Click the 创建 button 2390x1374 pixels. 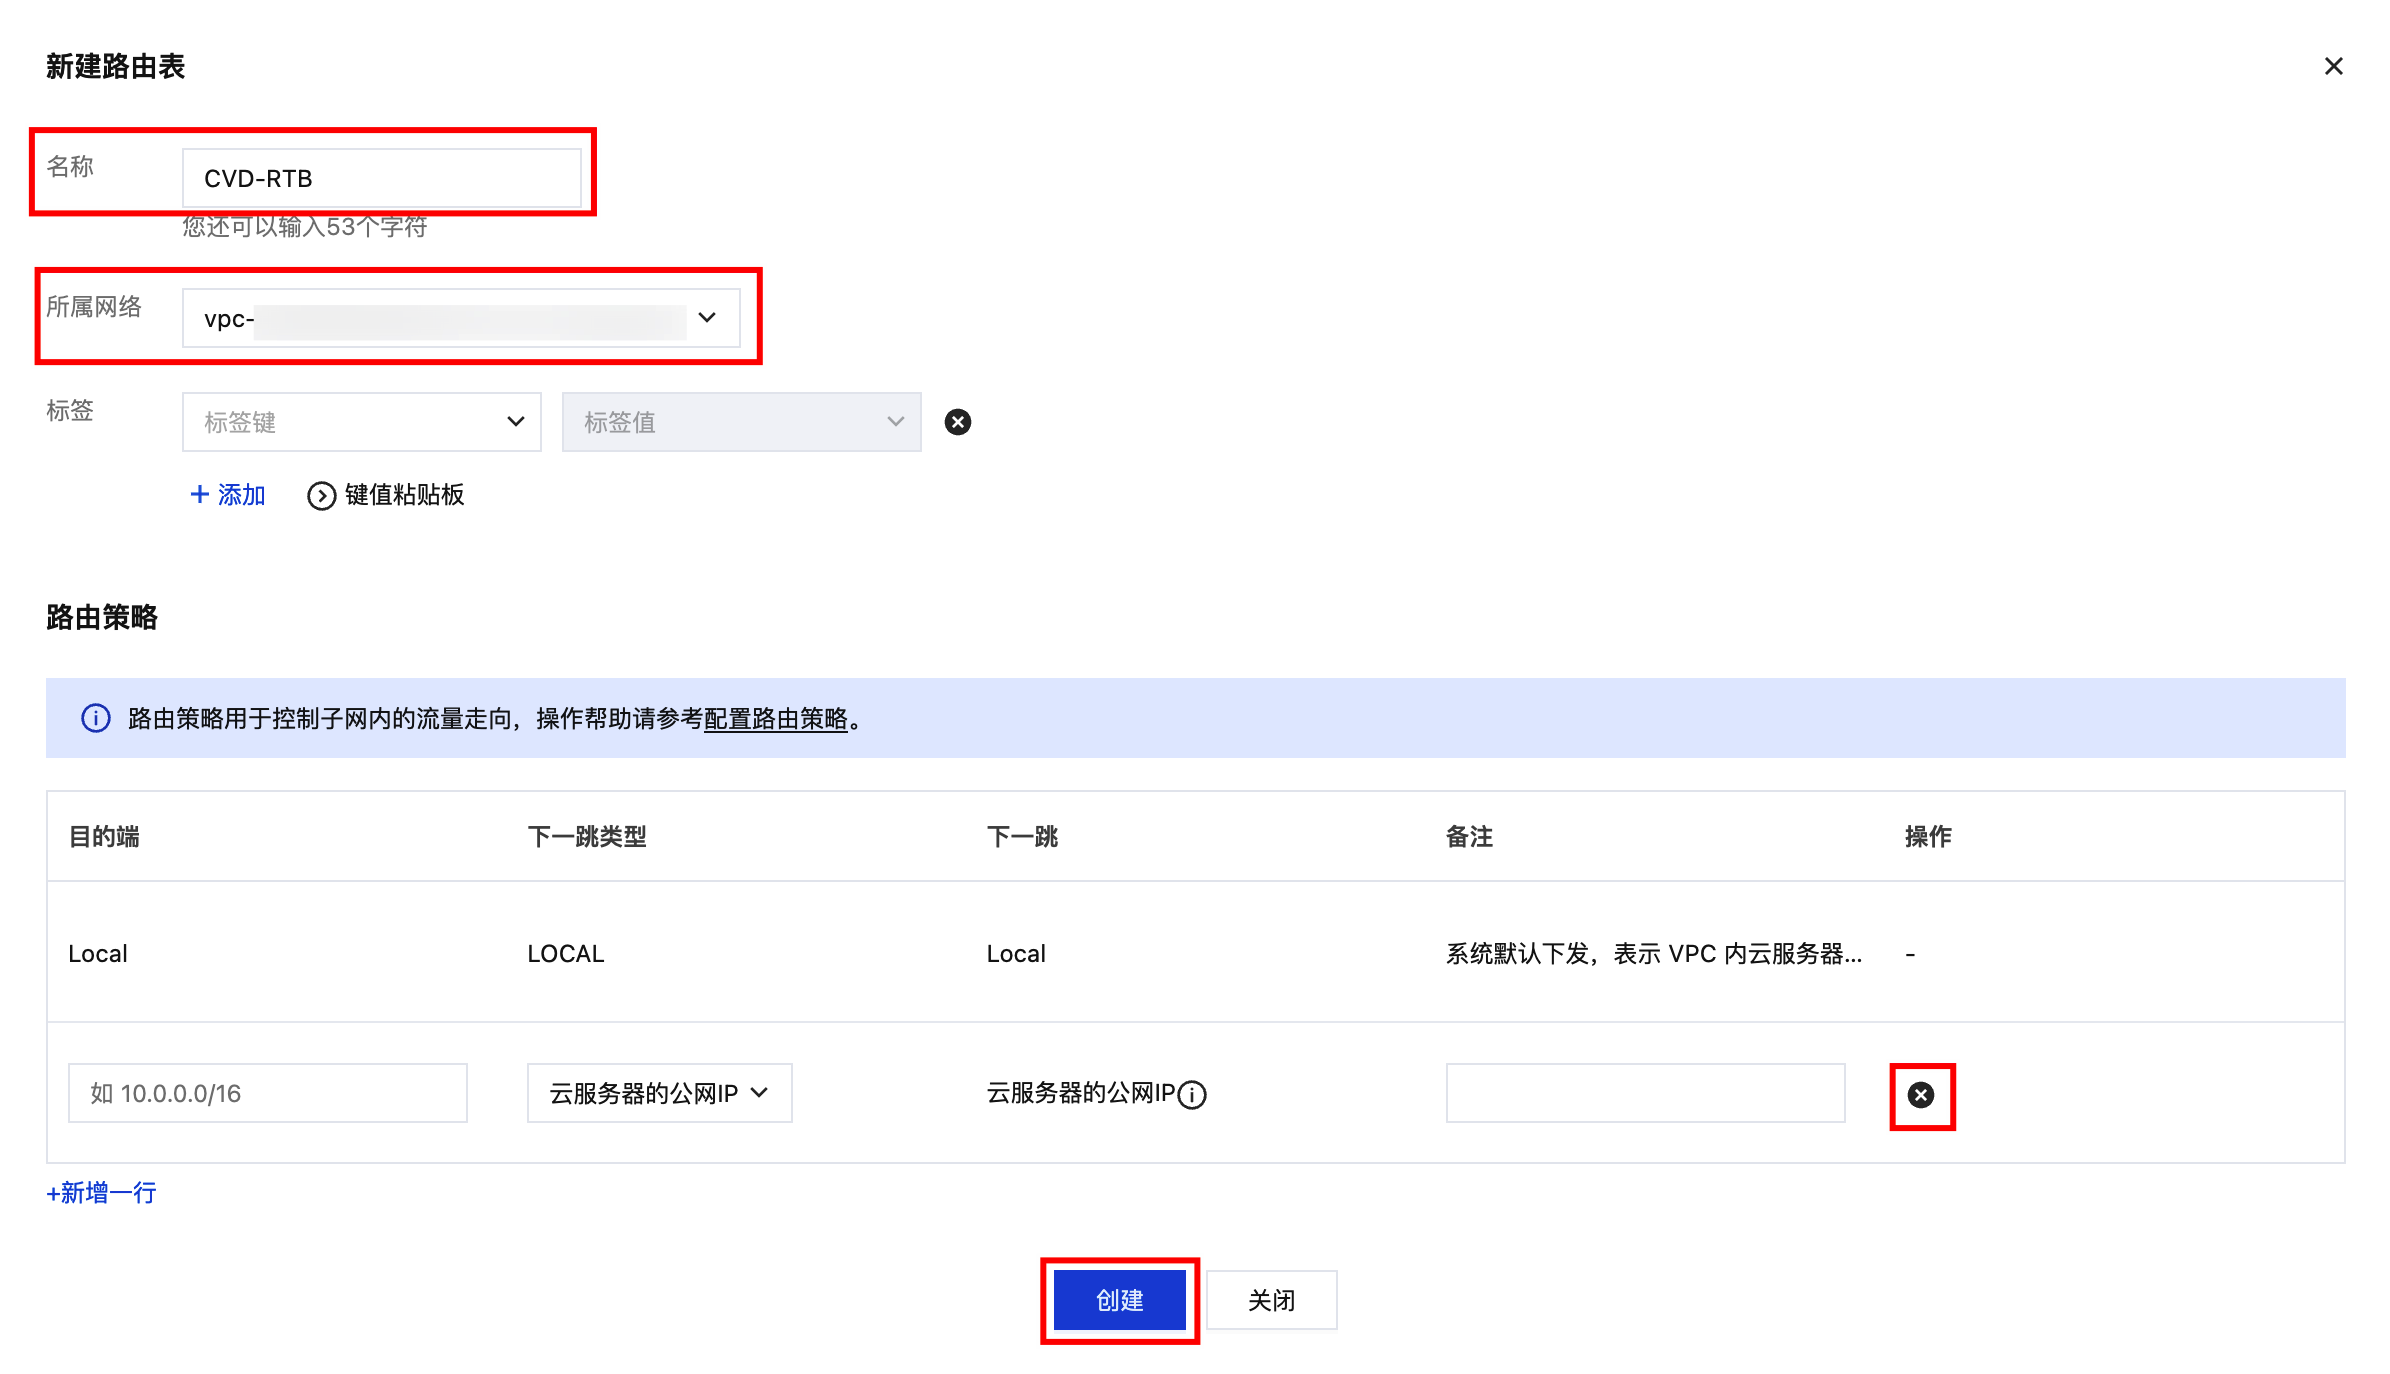(1119, 1300)
